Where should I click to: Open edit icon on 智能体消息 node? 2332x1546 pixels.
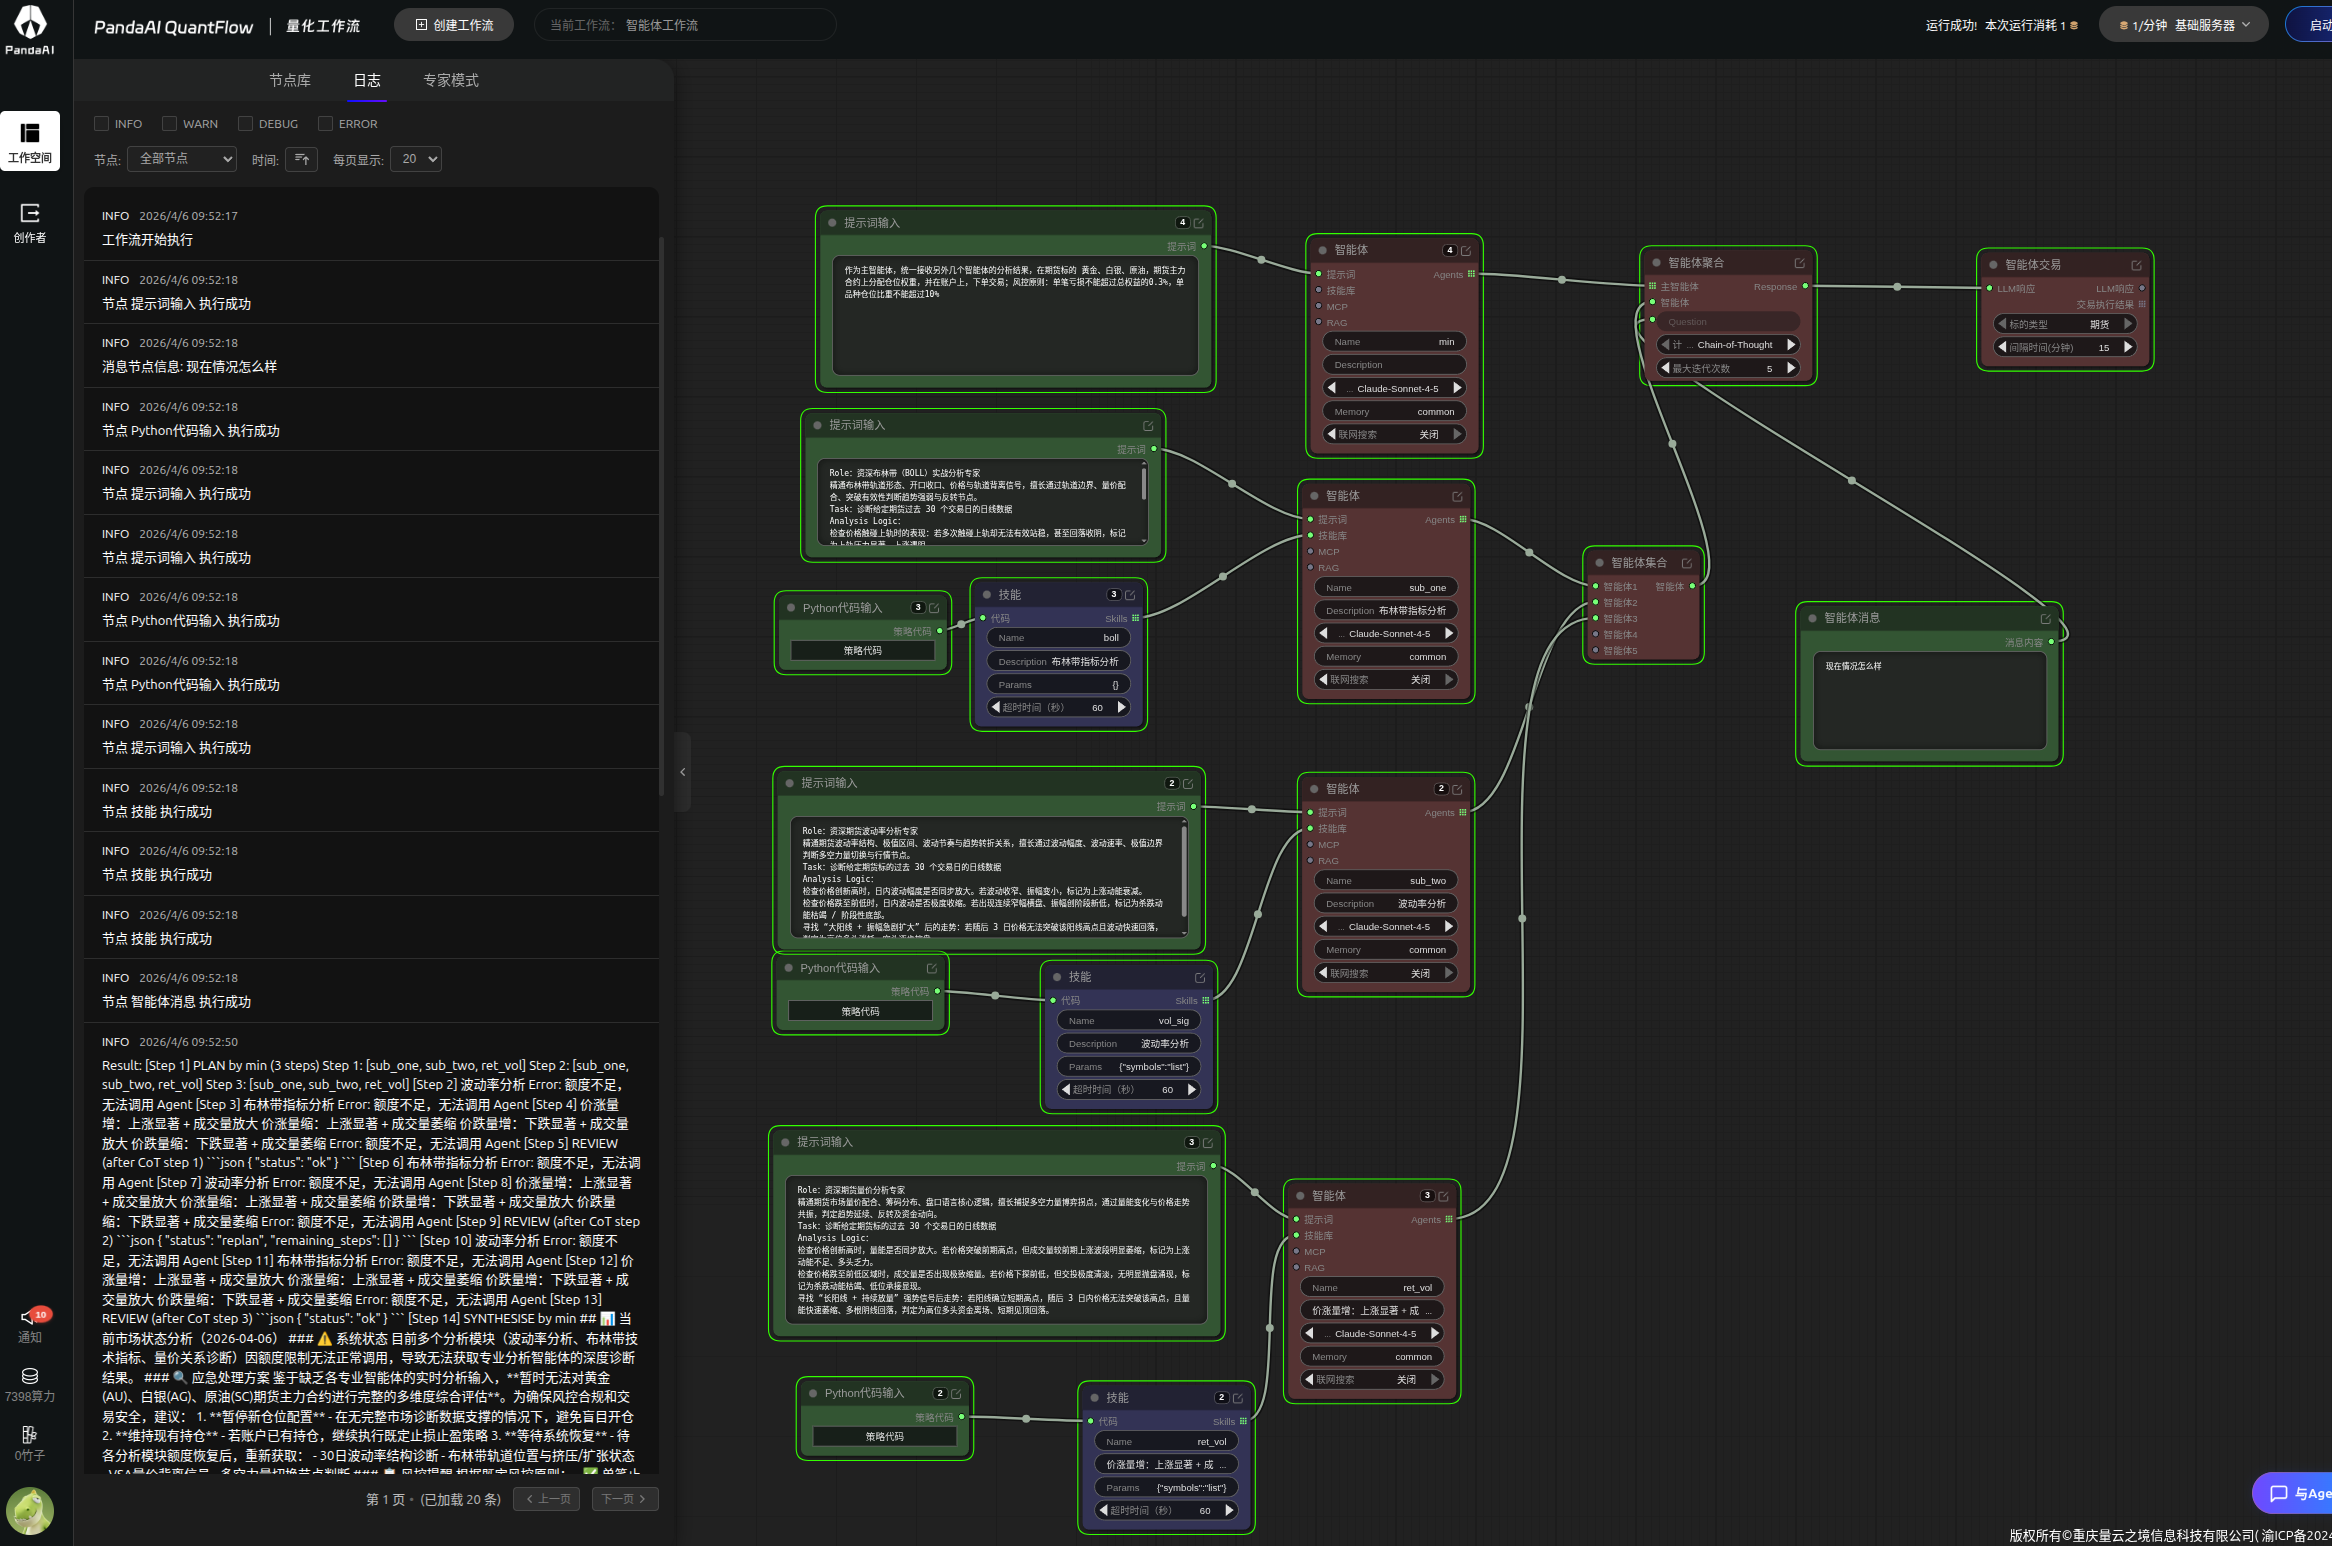coord(2045,619)
